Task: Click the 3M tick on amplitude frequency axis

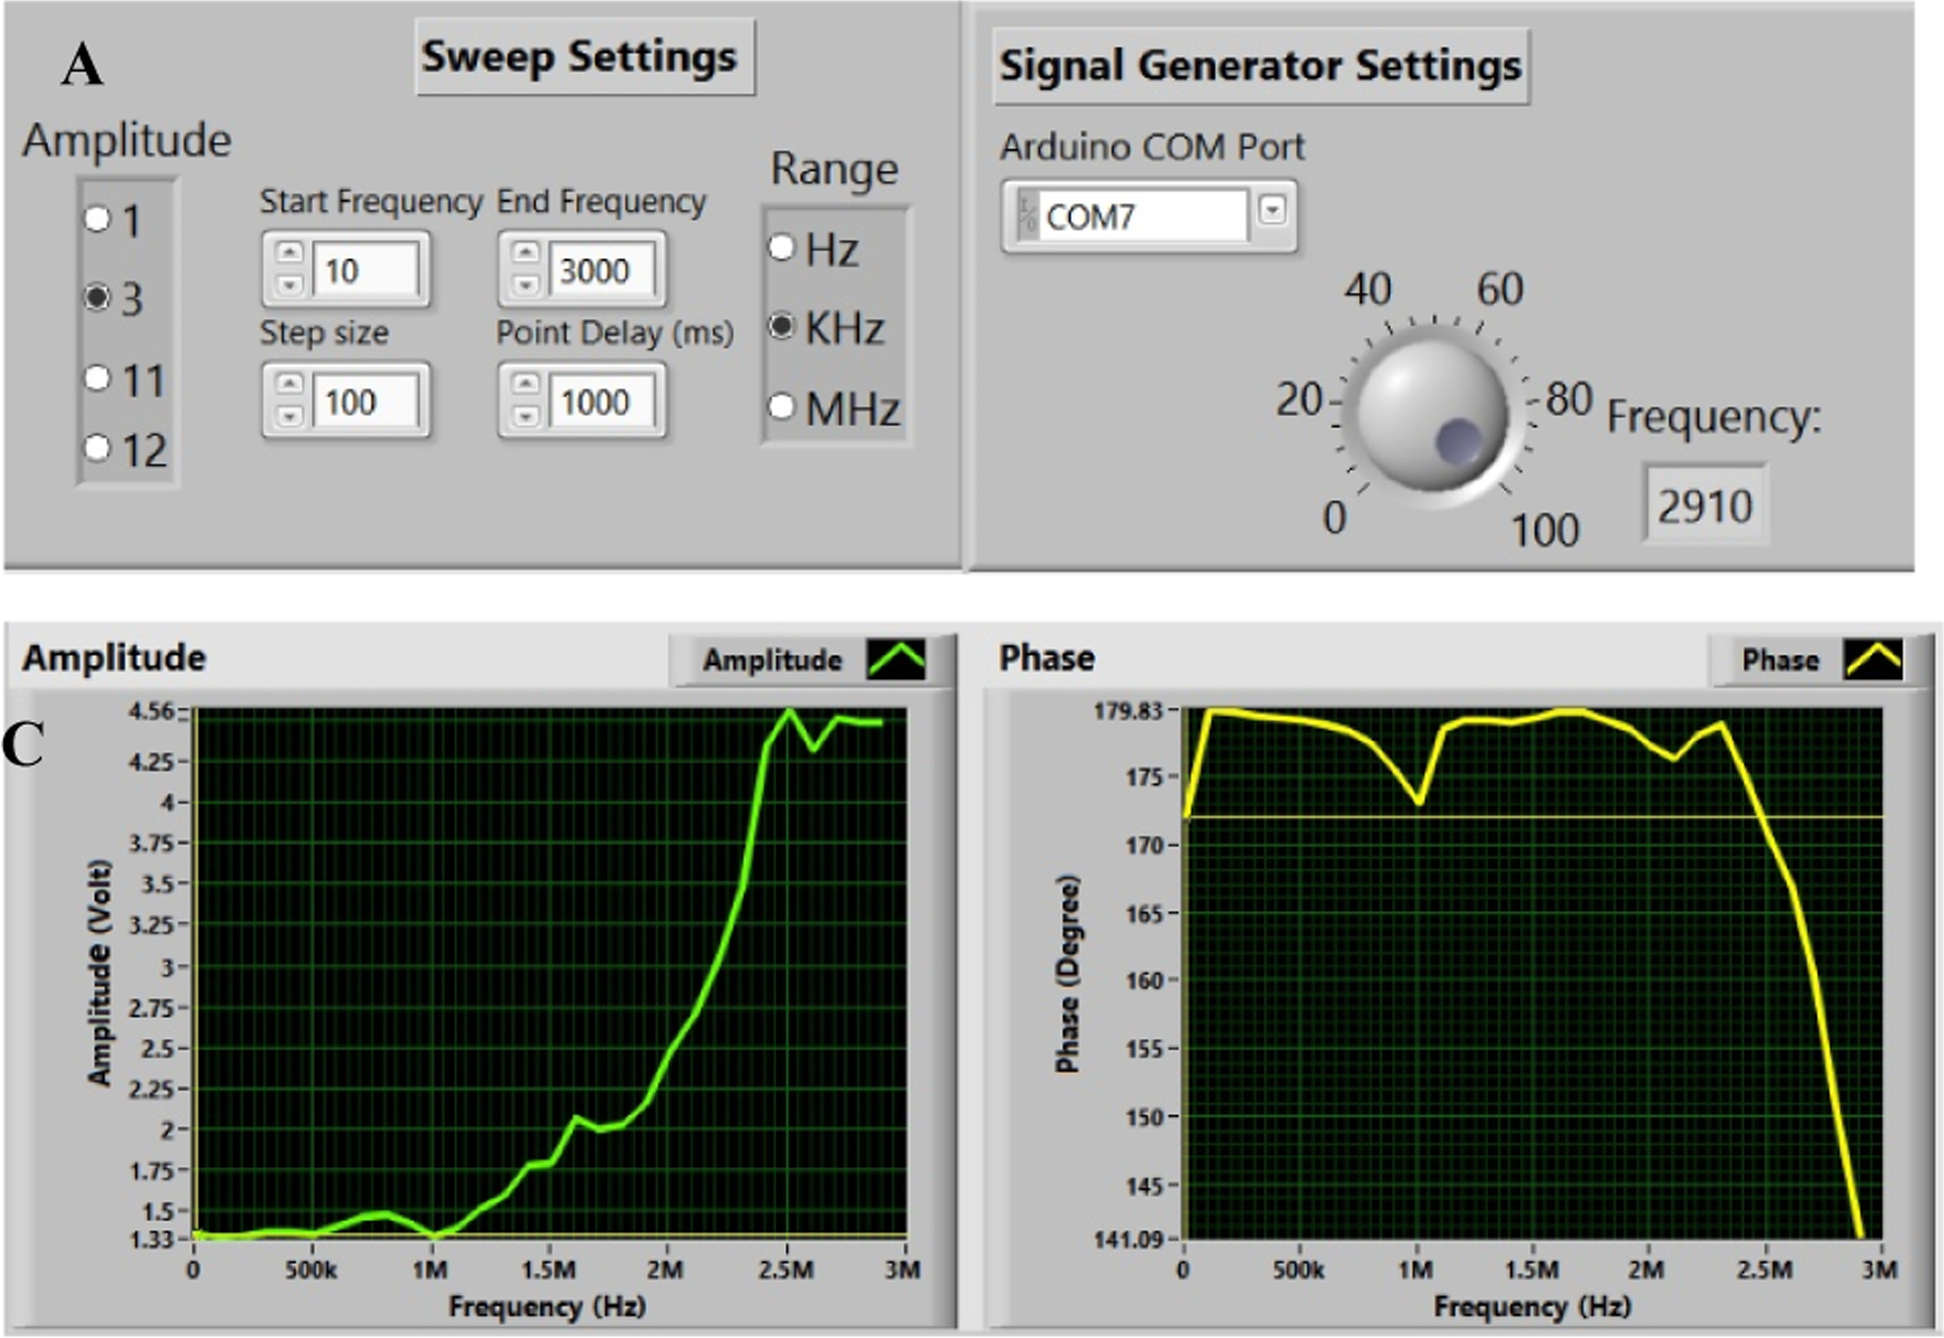Action: (903, 1270)
